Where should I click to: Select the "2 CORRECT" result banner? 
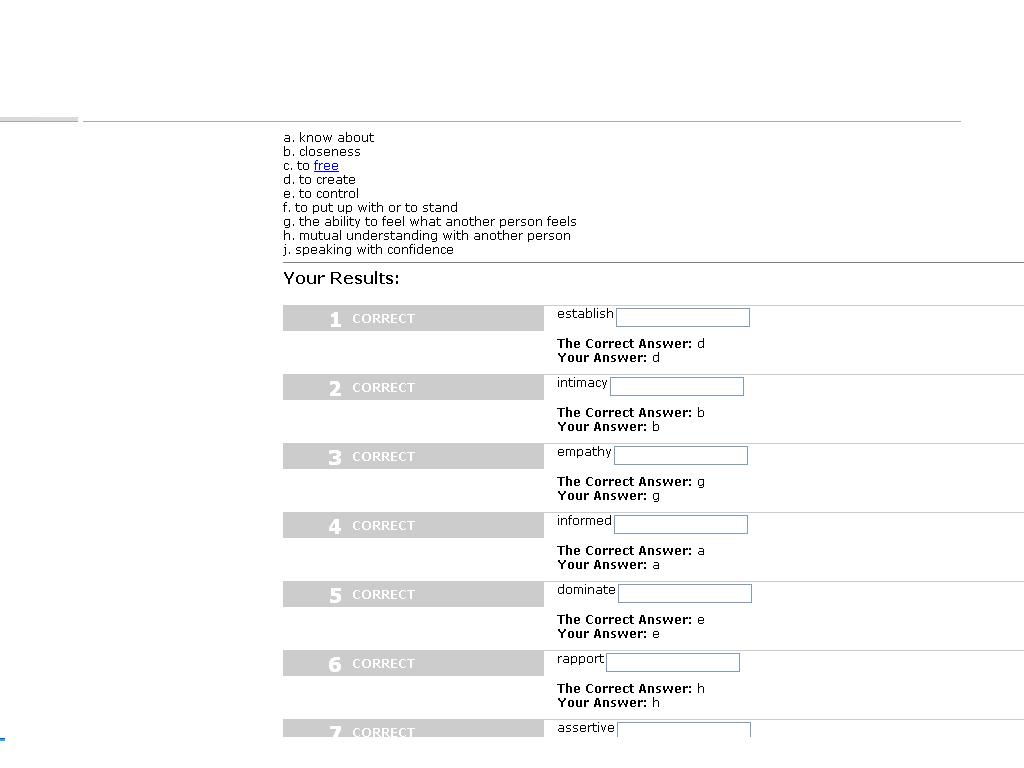[x=413, y=387]
